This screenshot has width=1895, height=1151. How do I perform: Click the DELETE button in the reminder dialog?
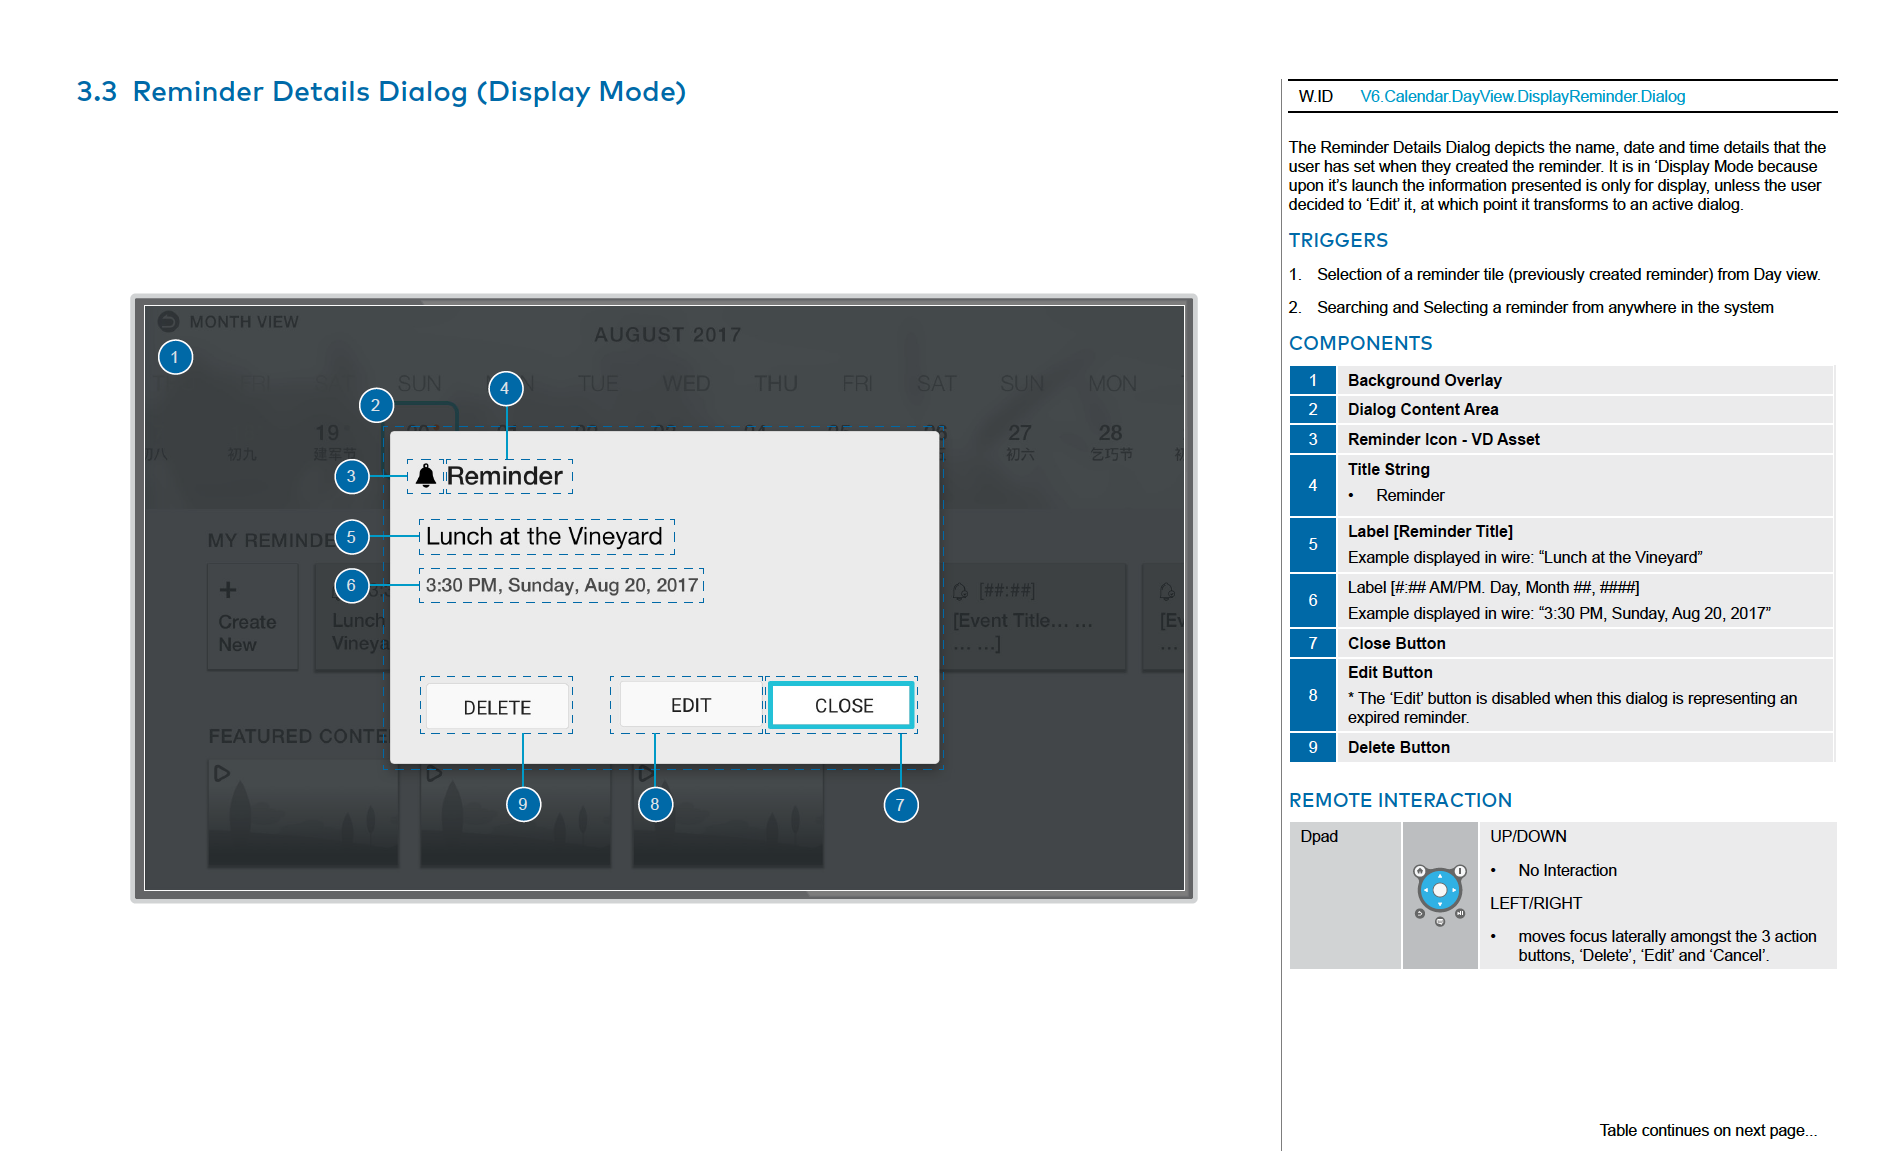tap(497, 707)
